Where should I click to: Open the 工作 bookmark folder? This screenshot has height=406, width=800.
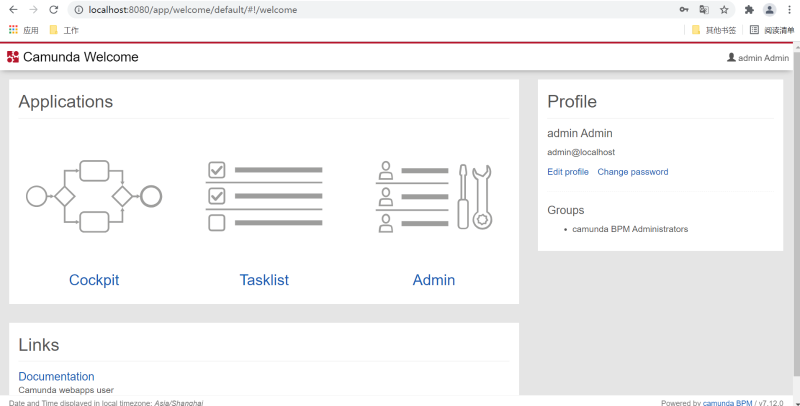click(64, 30)
